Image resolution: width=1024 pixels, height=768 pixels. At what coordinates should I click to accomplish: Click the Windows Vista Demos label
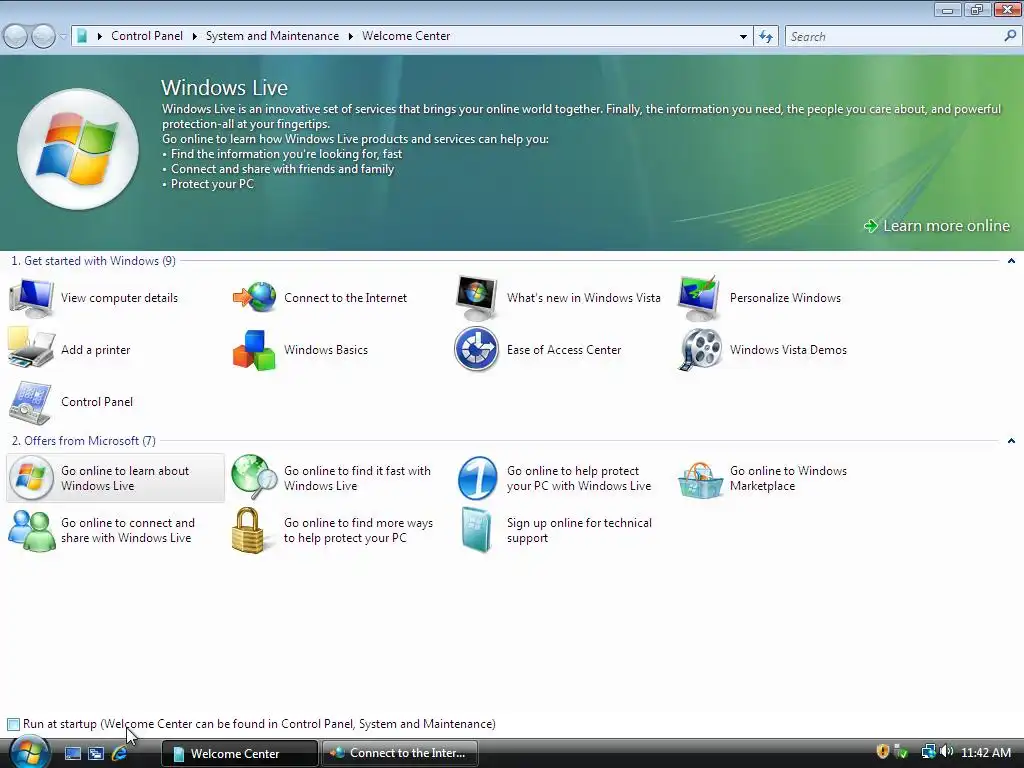point(788,350)
